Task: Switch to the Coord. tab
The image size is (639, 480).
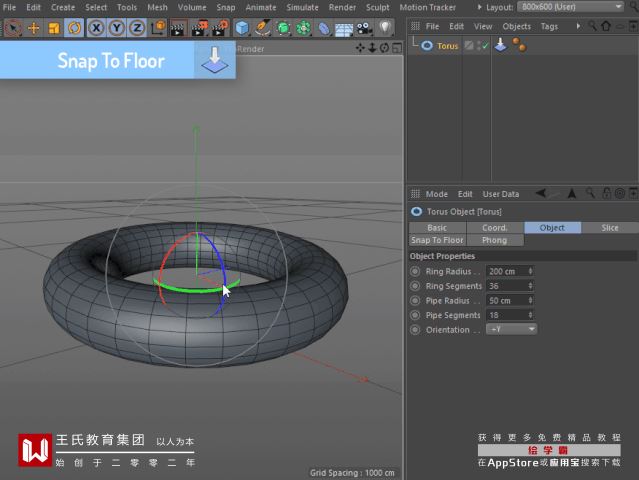Action: (x=494, y=227)
